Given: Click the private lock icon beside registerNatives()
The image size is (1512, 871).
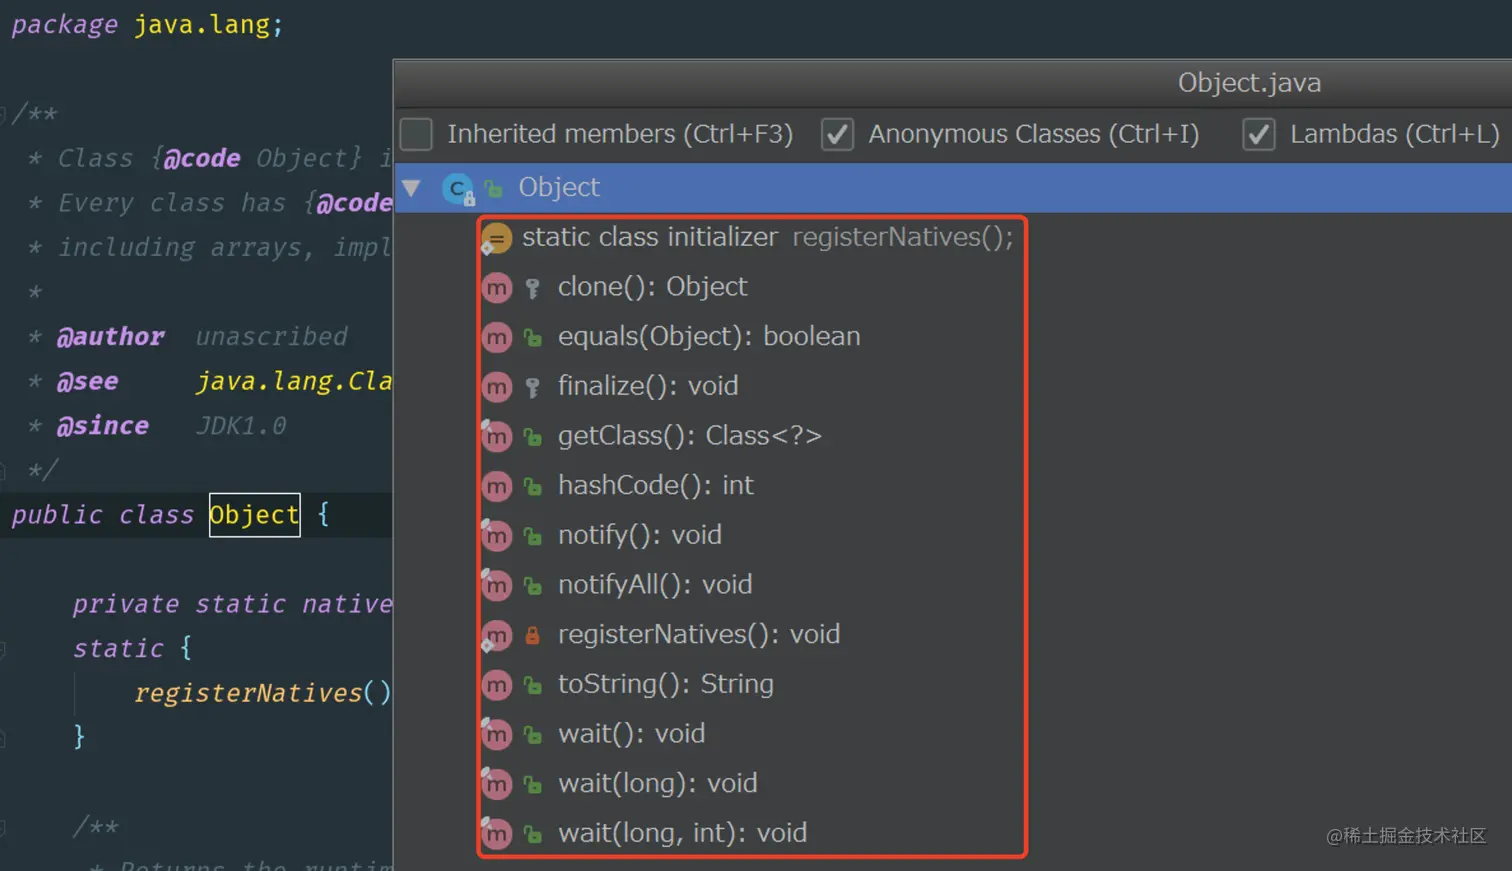Looking at the screenshot, I should tap(533, 635).
